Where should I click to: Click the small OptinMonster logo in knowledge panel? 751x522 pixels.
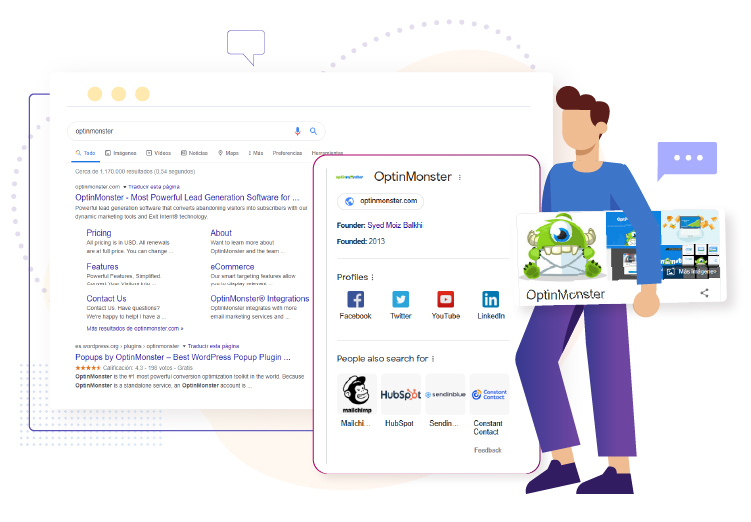(x=349, y=177)
